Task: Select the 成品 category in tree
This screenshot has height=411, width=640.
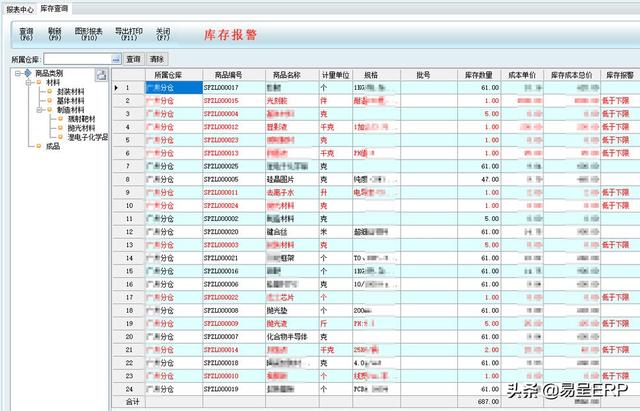Action: (53, 146)
